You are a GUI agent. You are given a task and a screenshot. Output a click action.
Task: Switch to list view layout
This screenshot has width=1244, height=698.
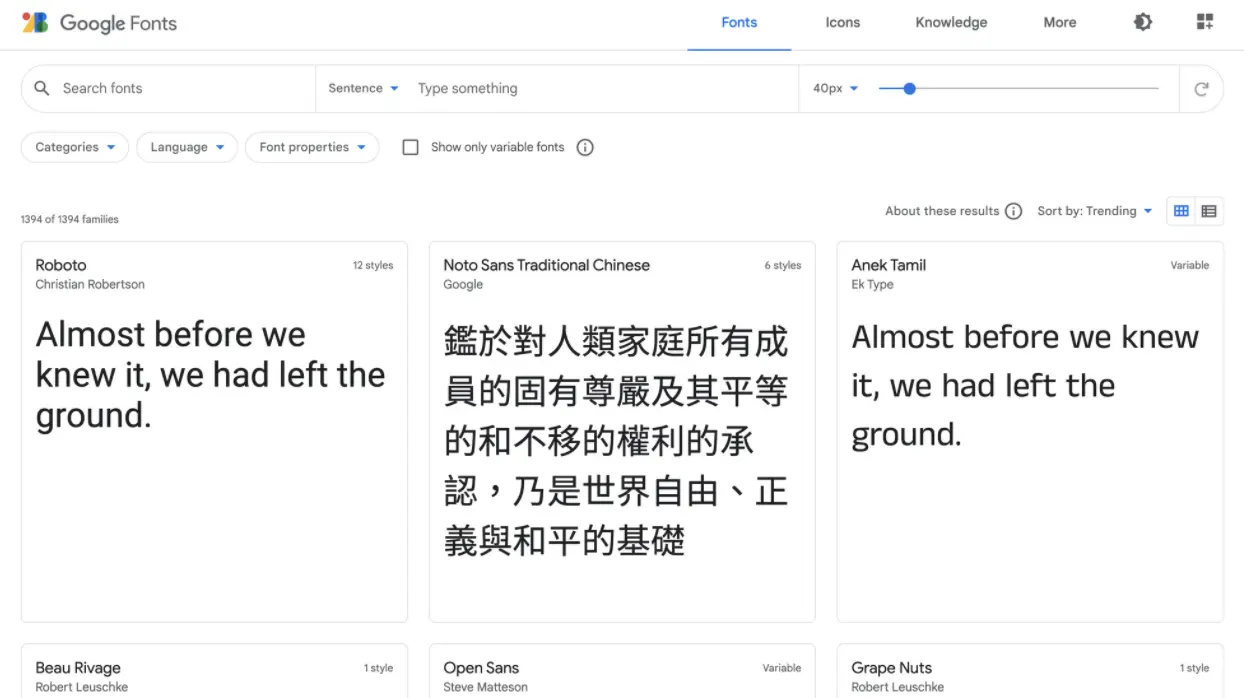pos(1209,211)
